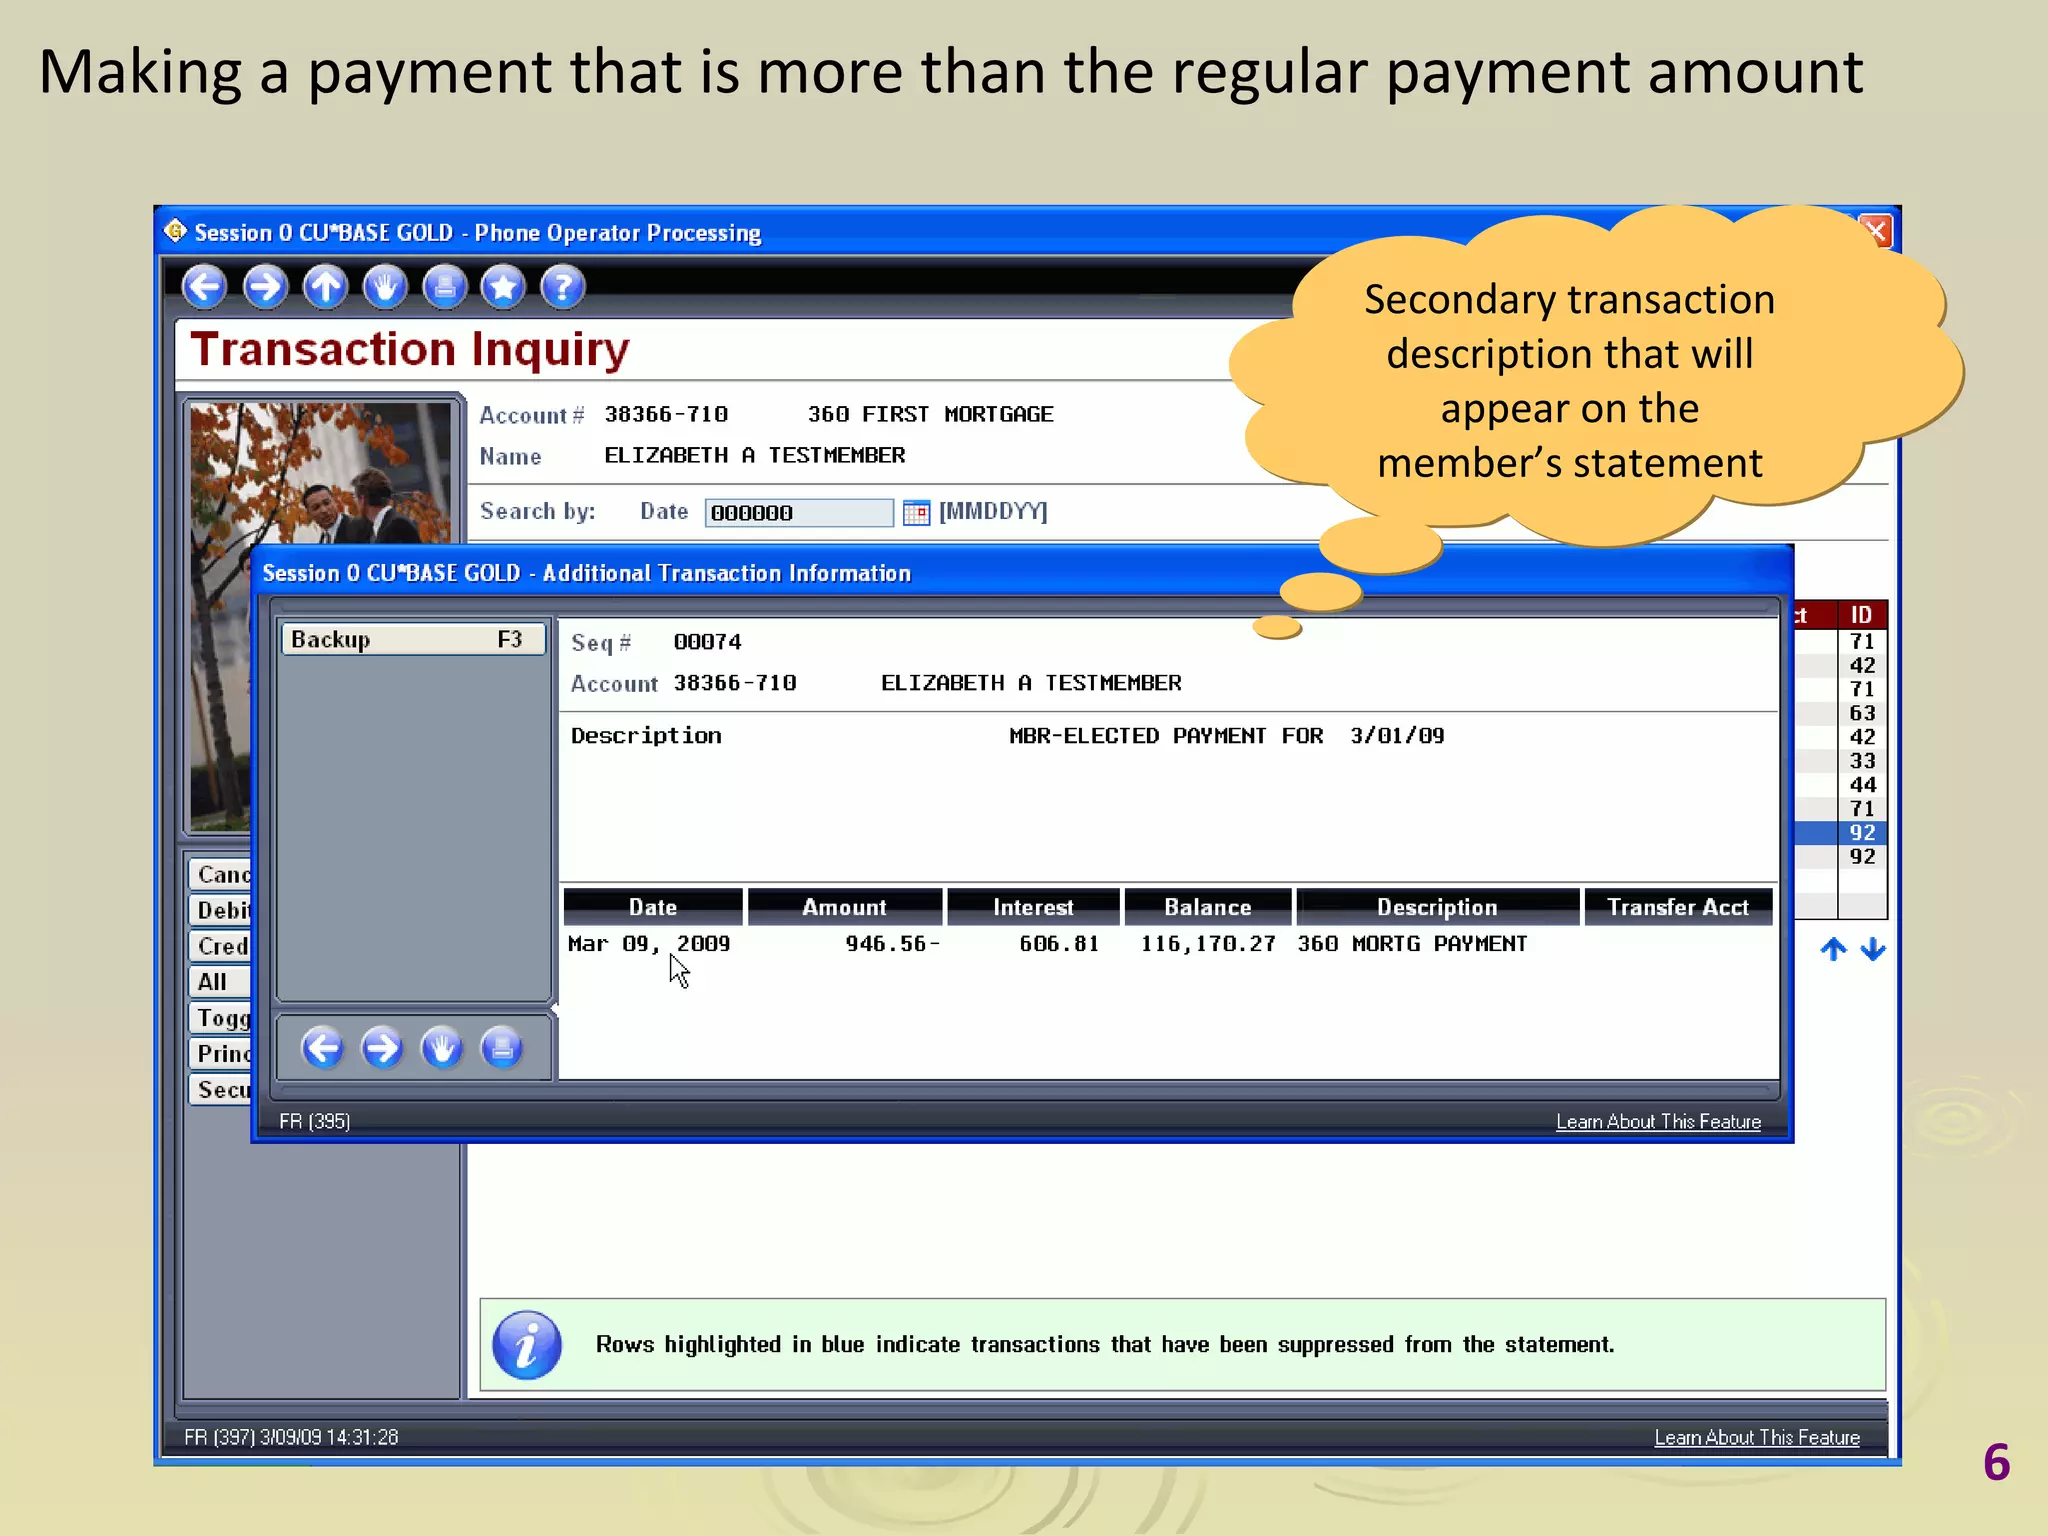This screenshot has height=1536, width=2048.
Task: Click the blue page-up arrow under ID column
Action: pyautogui.click(x=1833, y=949)
